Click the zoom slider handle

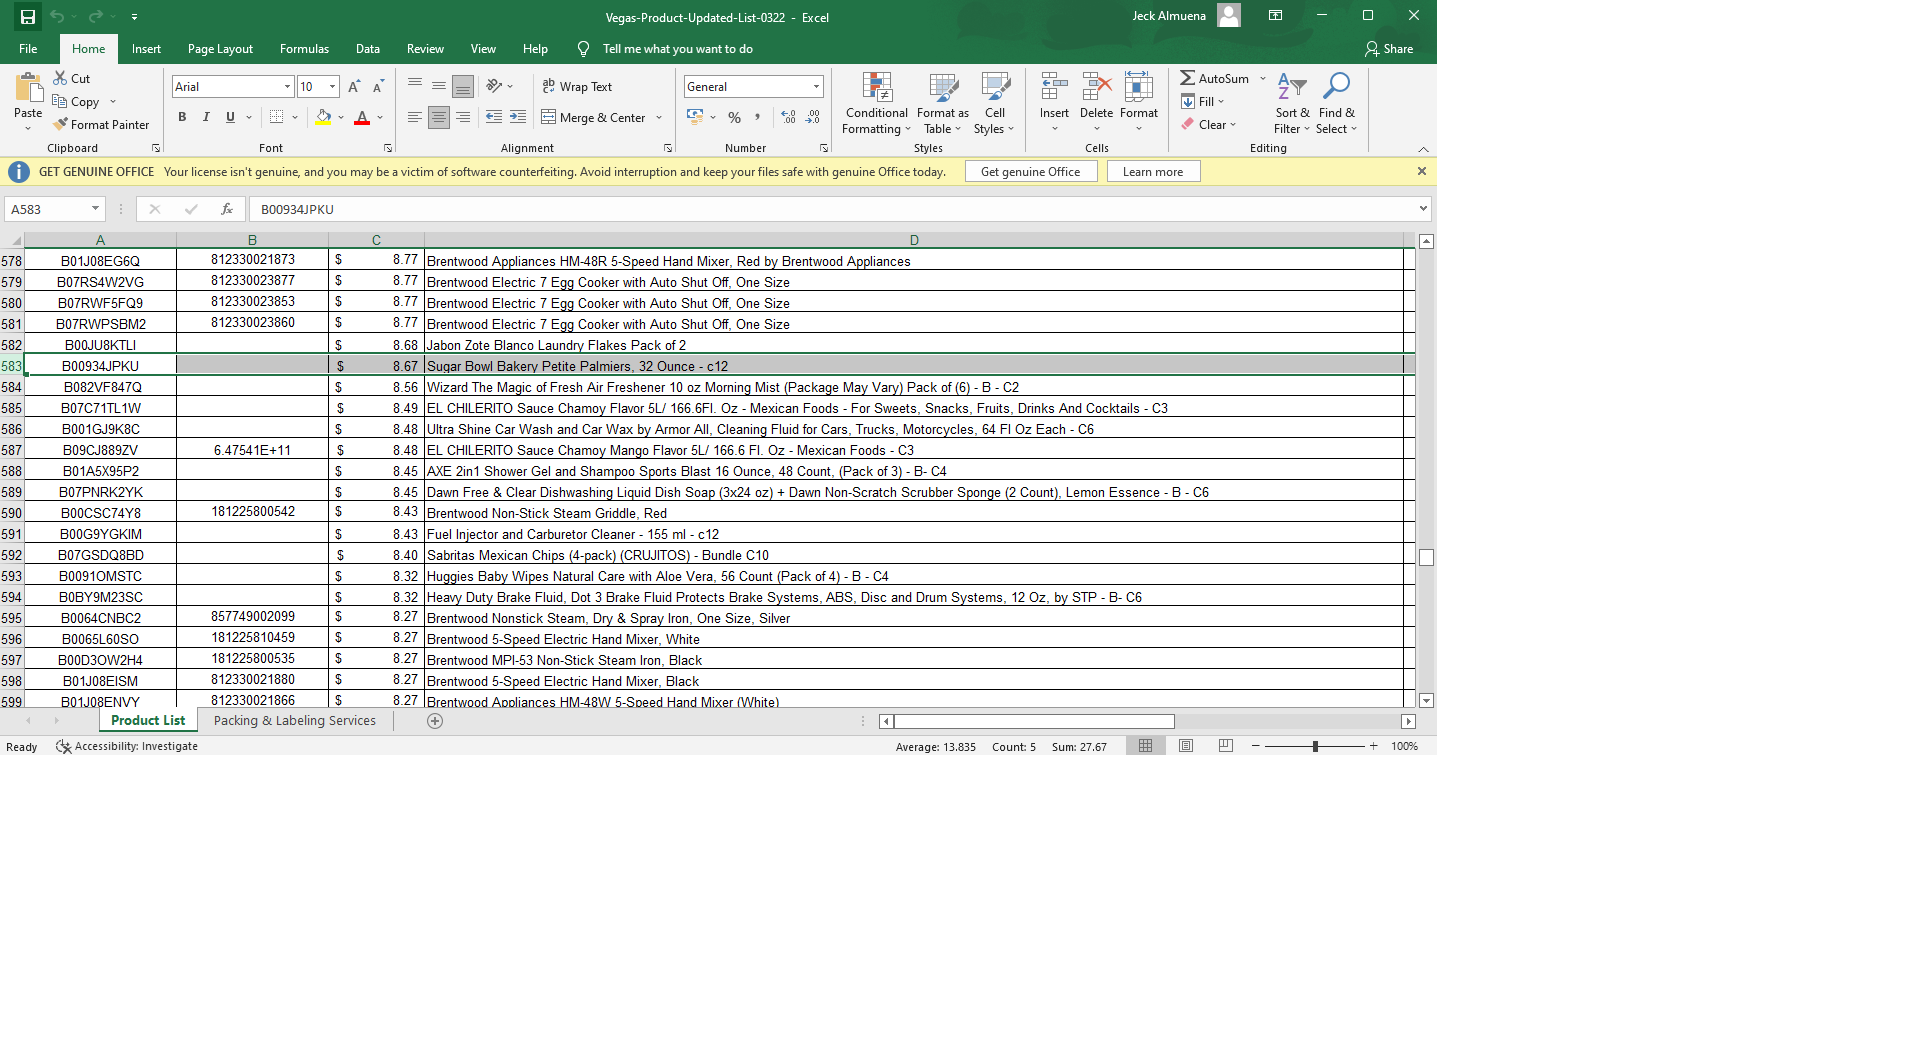click(1315, 746)
